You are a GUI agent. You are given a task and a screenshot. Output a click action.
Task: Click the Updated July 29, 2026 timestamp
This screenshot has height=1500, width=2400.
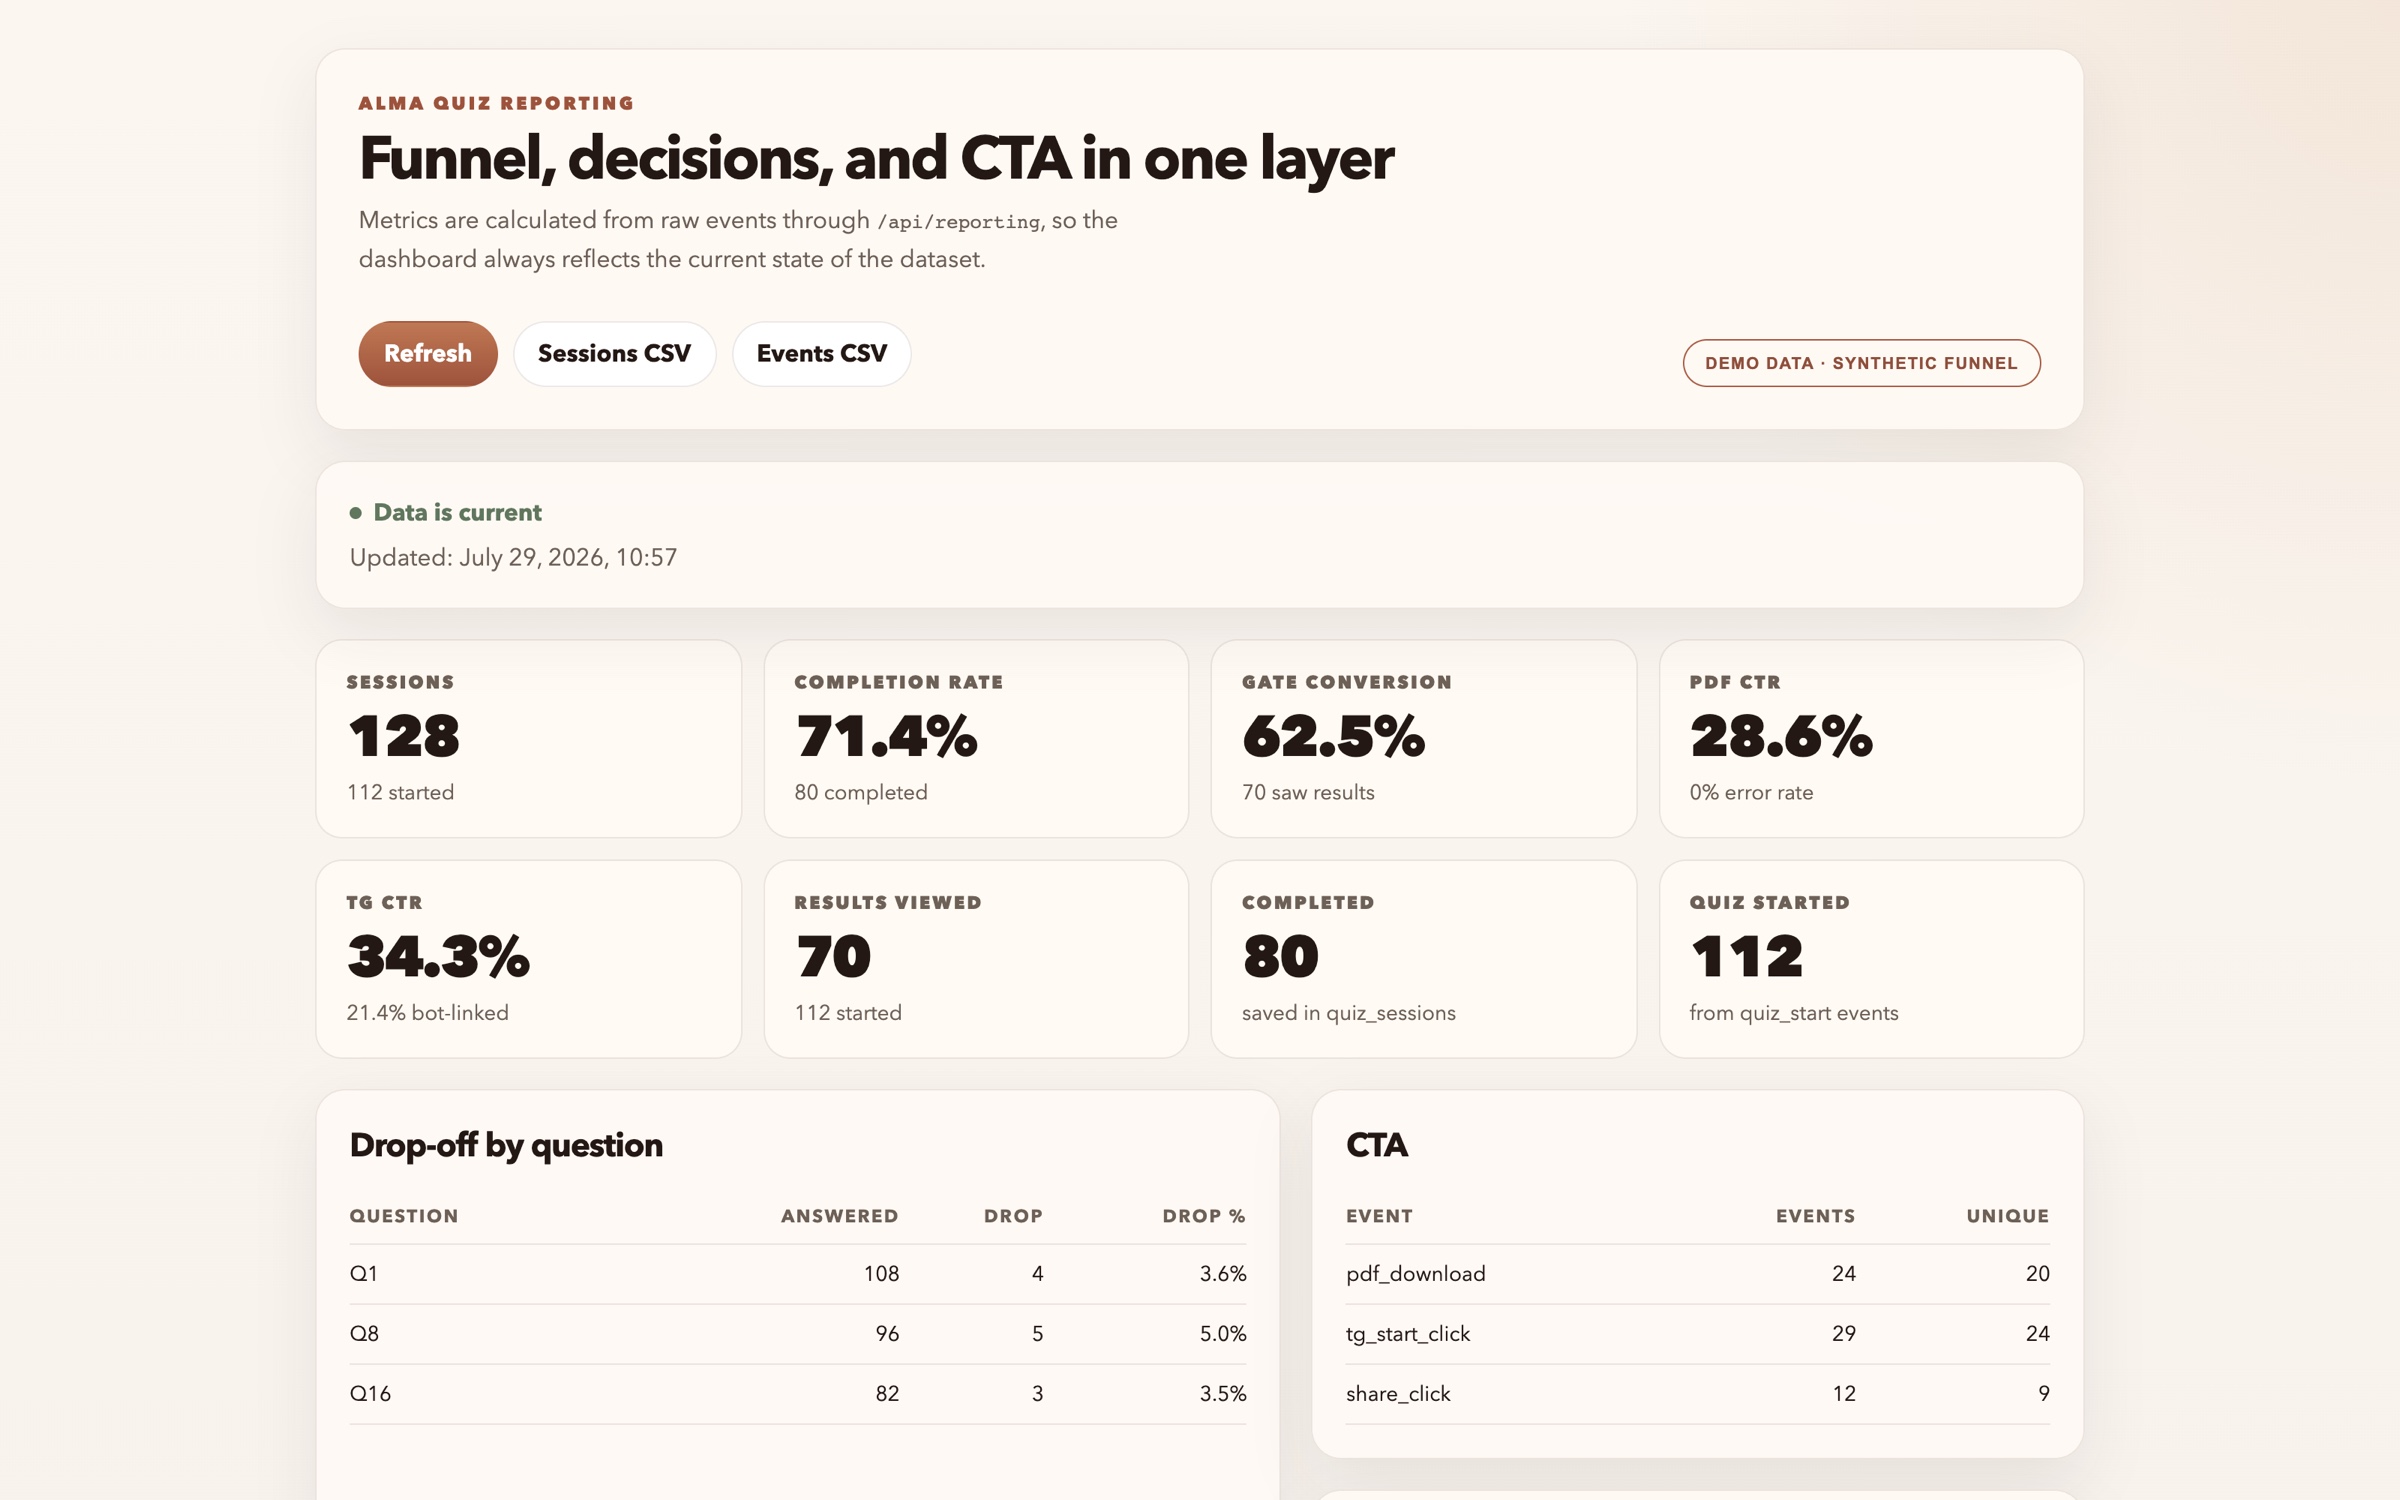coord(513,558)
